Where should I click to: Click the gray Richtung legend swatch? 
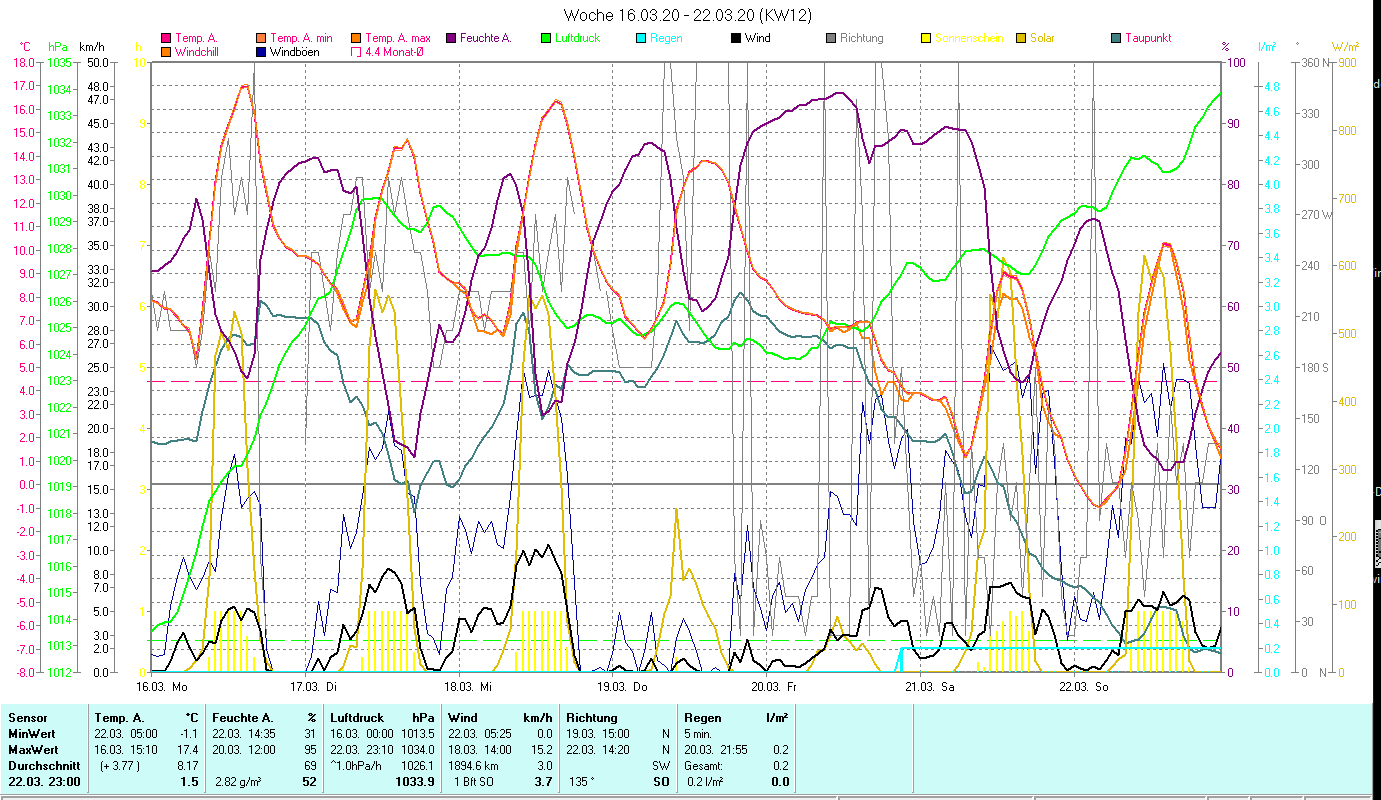(x=831, y=39)
